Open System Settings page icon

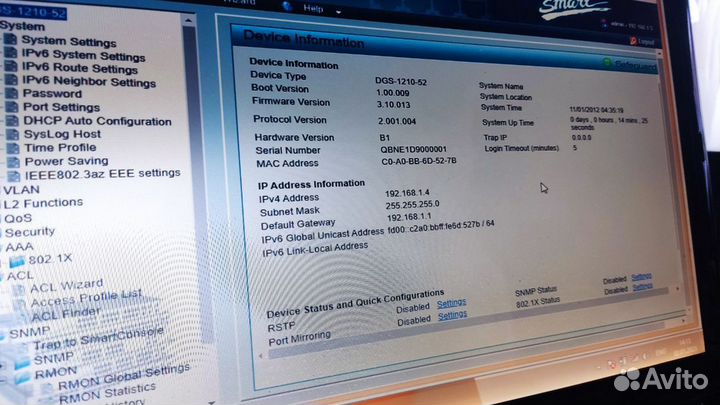pyautogui.click(x=11, y=39)
